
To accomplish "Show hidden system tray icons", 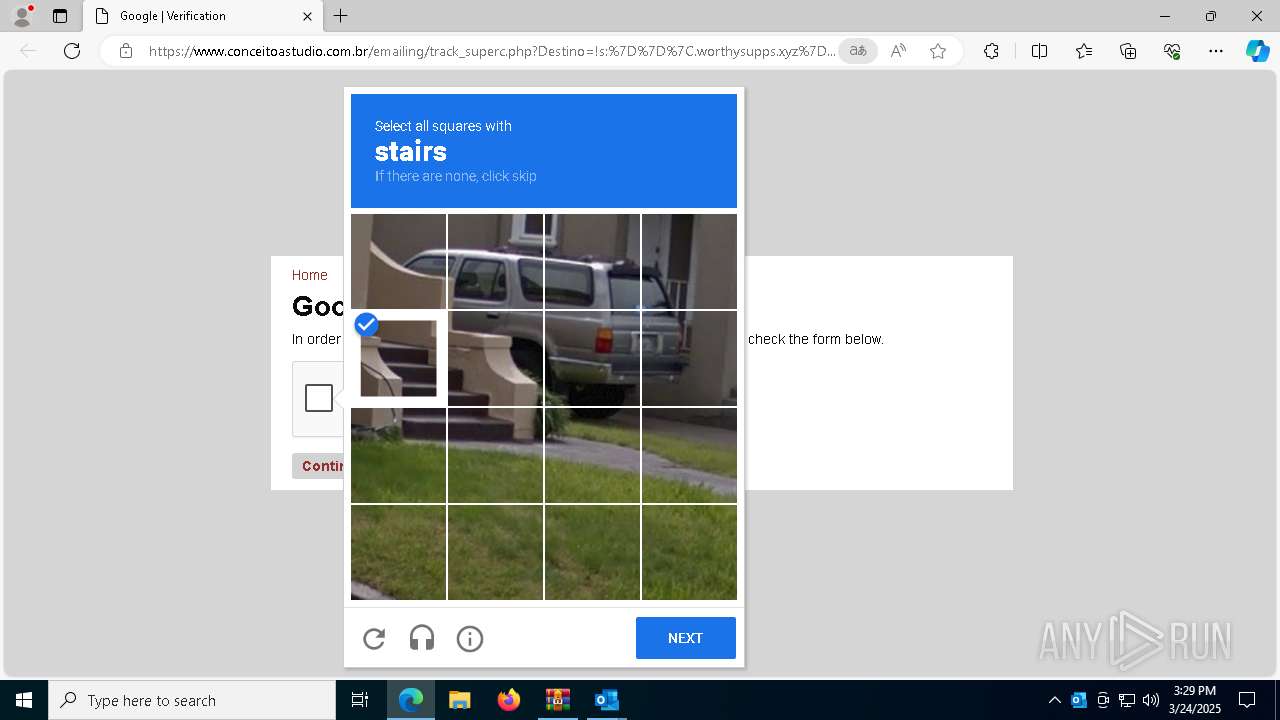I will (1055, 700).
